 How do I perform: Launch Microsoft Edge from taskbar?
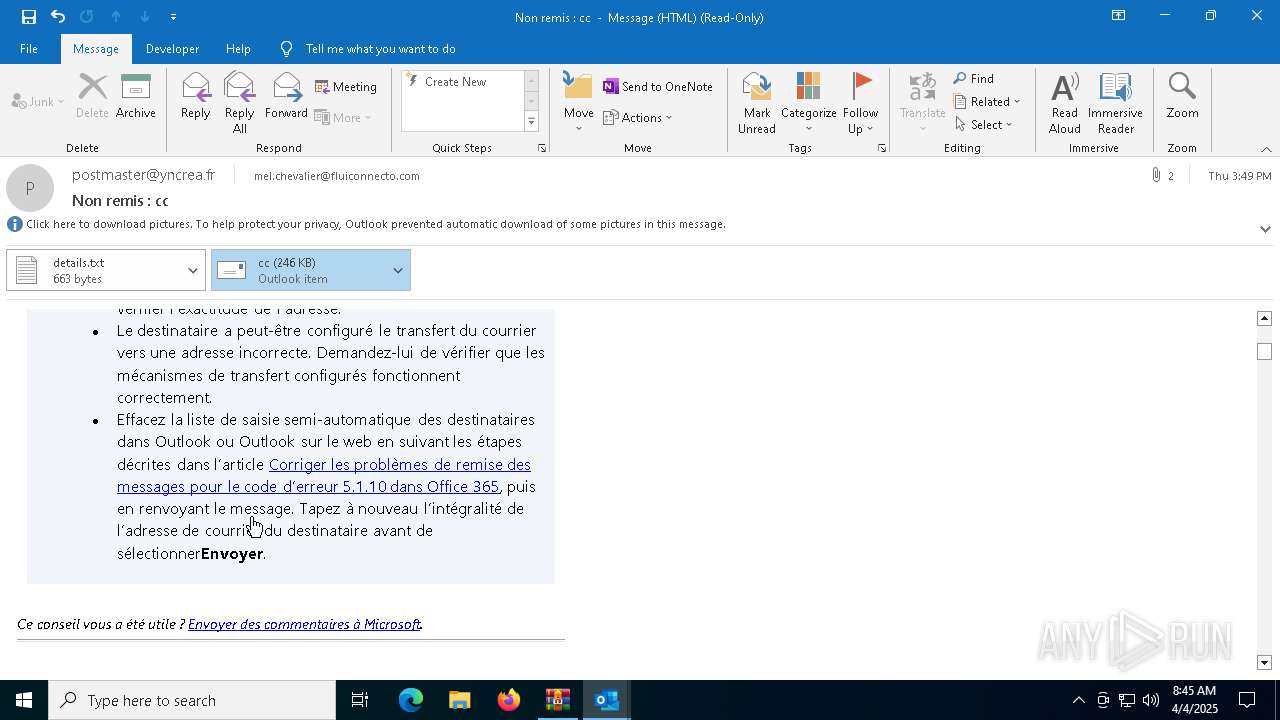click(411, 700)
